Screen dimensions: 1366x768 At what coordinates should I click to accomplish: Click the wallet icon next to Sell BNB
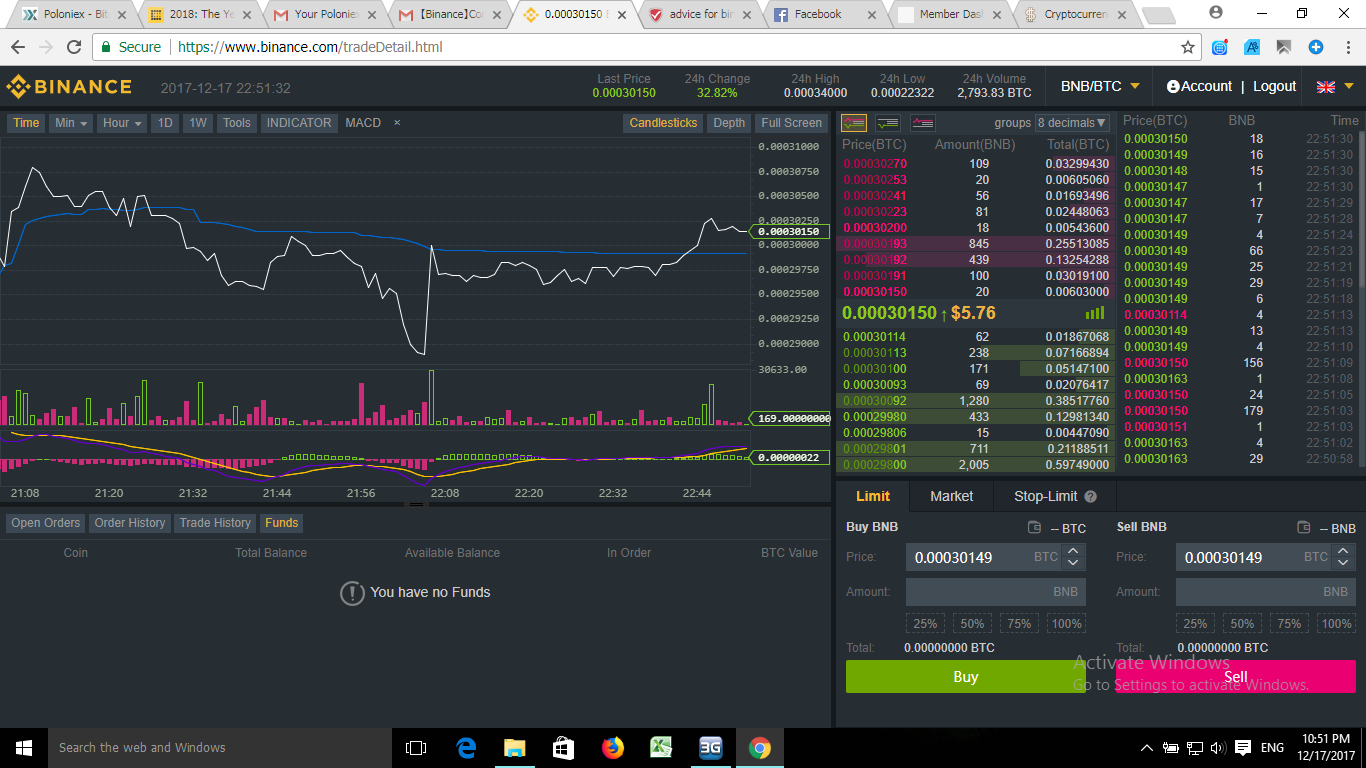pyautogui.click(x=1304, y=527)
